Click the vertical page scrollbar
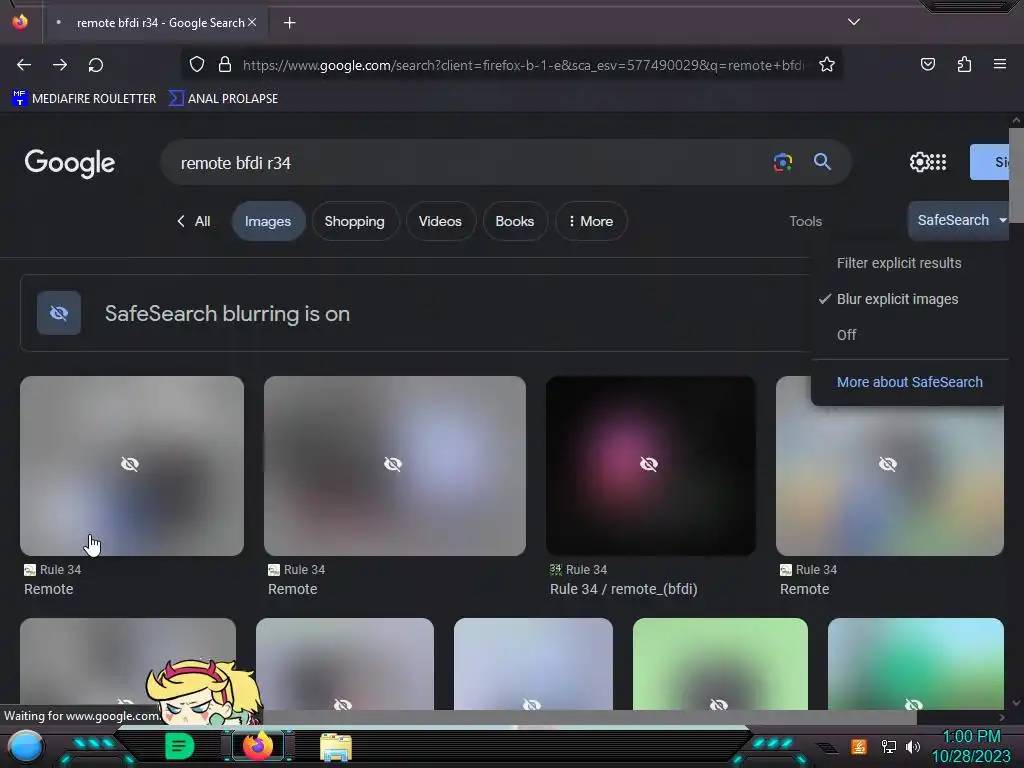The width and height of the screenshot is (1024, 768). (1016, 175)
